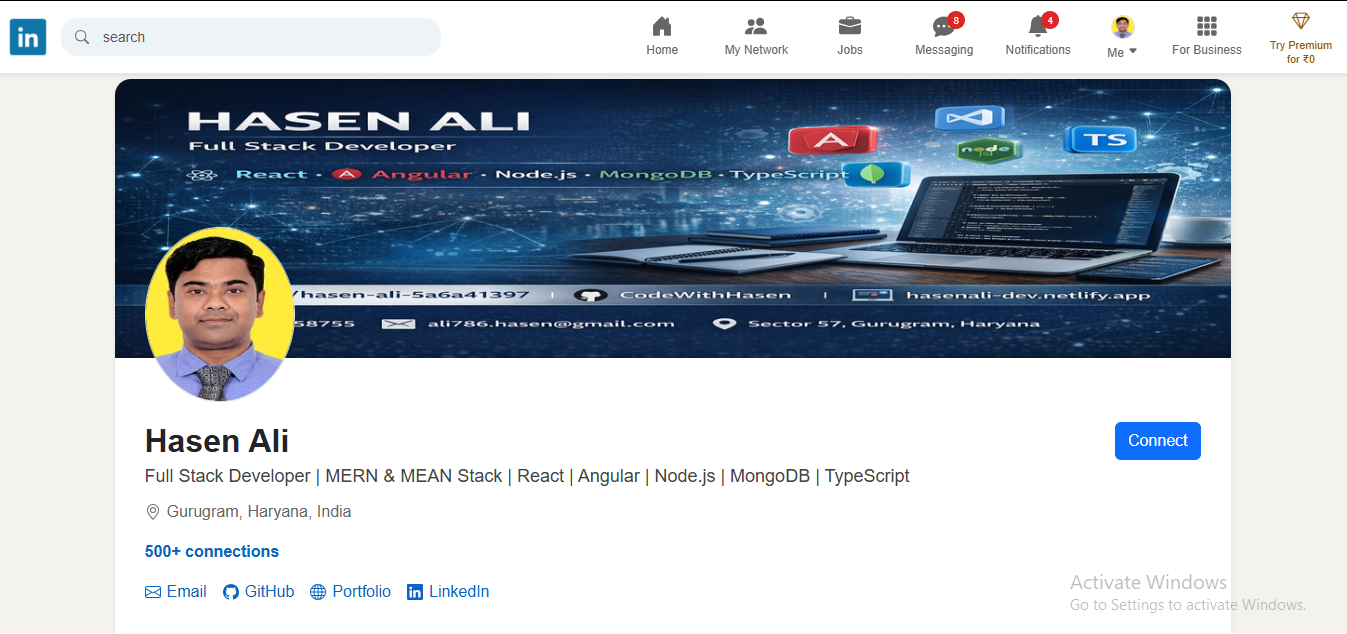Click the 500+ connections link
Image resolution: width=1347 pixels, height=634 pixels.
(x=212, y=552)
